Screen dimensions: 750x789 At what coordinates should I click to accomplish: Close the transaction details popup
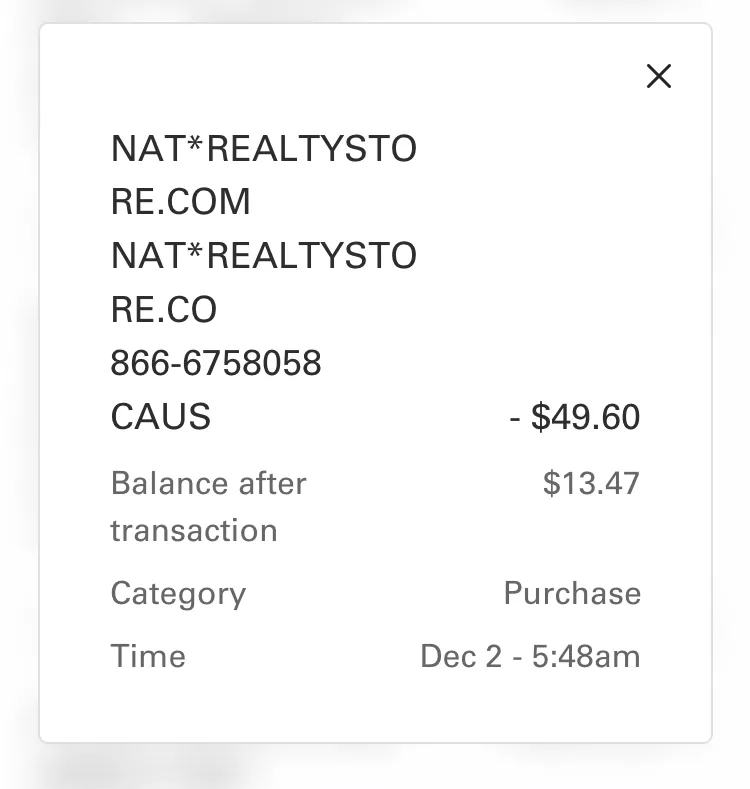tap(658, 76)
